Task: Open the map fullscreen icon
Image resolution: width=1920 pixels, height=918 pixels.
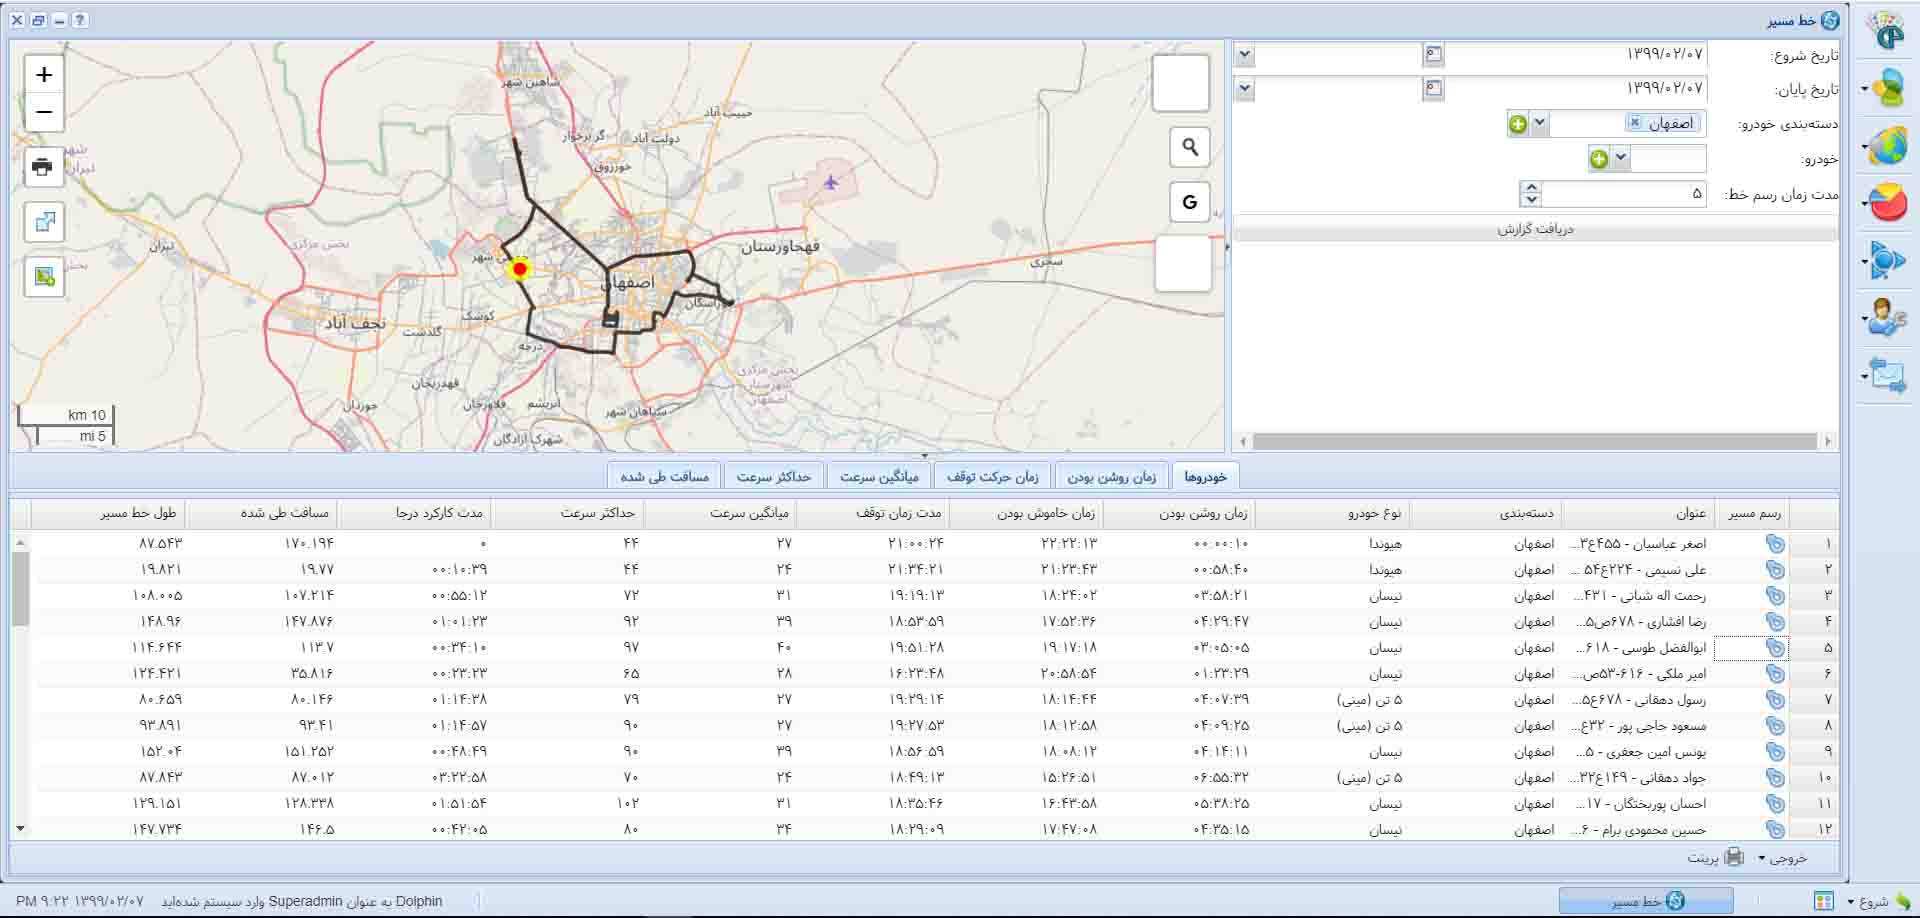Action: tap(45, 222)
